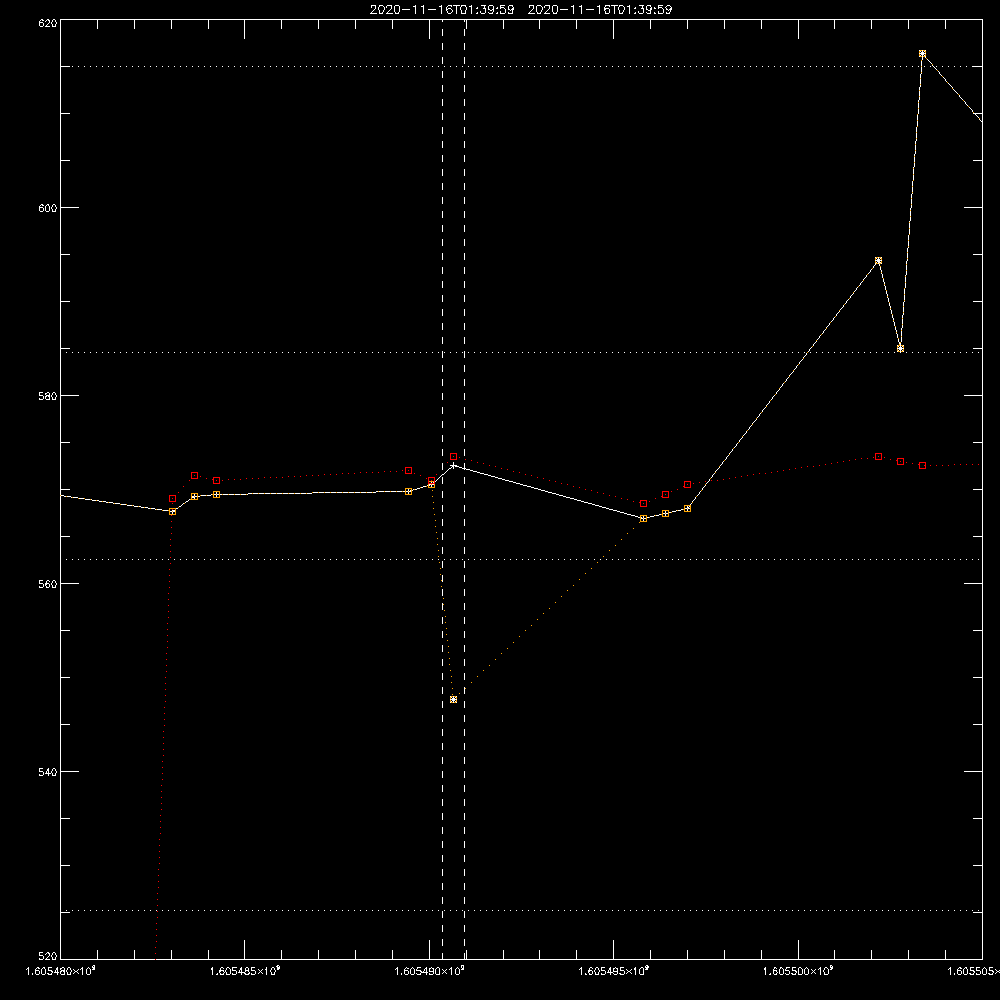The image size is (1000, 1000).
Task: Click the 1.605490×10⁹ x-axis label
Action: pyautogui.click(x=429, y=971)
